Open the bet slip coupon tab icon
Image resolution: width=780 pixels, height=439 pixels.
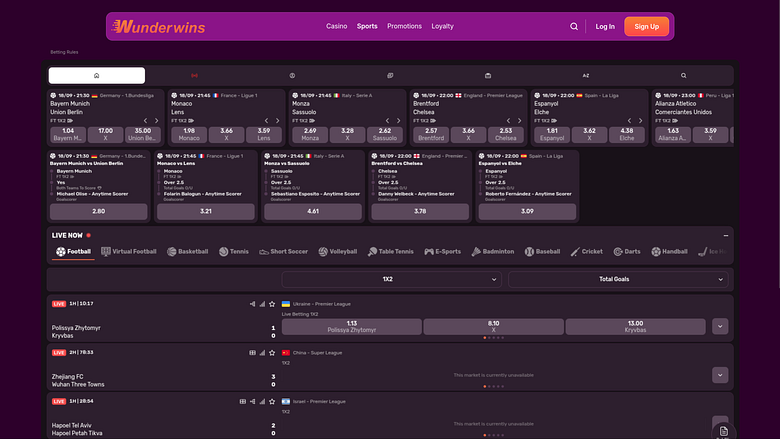[390, 76]
